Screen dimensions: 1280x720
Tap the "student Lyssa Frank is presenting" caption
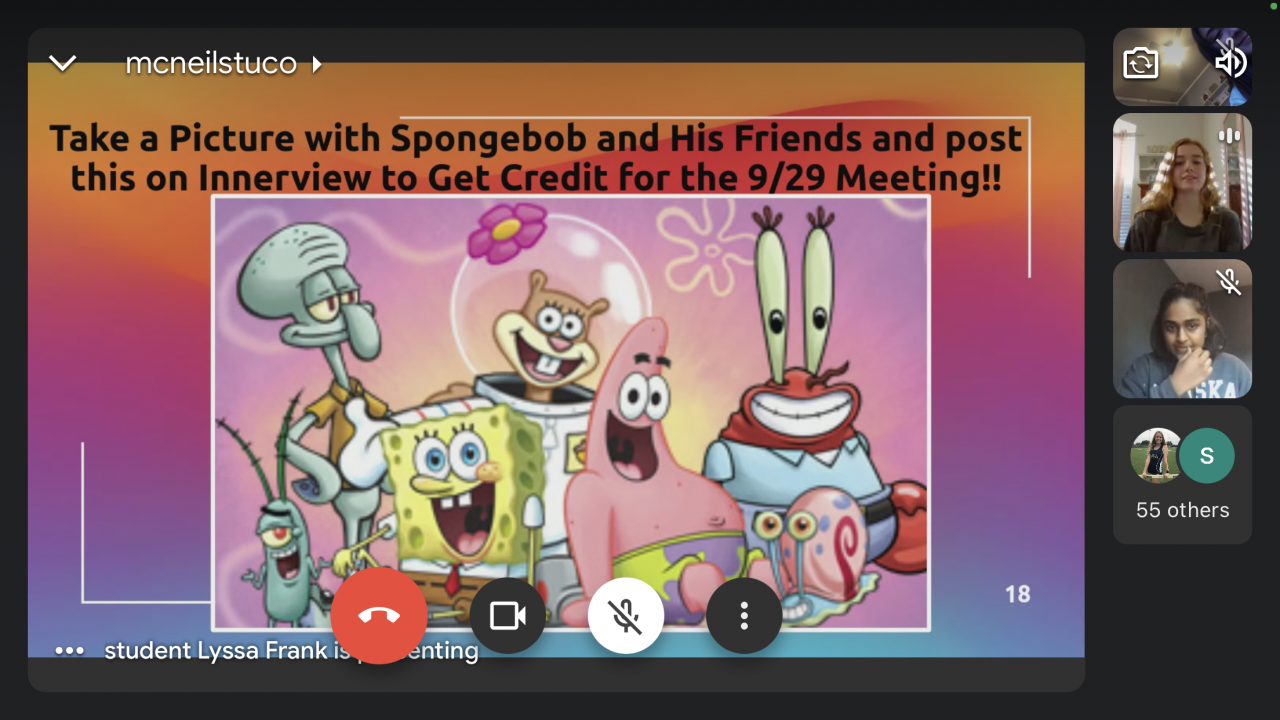coord(291,651)
